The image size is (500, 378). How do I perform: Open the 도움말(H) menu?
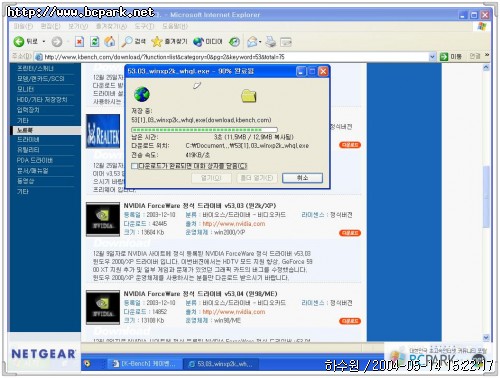[x=175, y=26]
